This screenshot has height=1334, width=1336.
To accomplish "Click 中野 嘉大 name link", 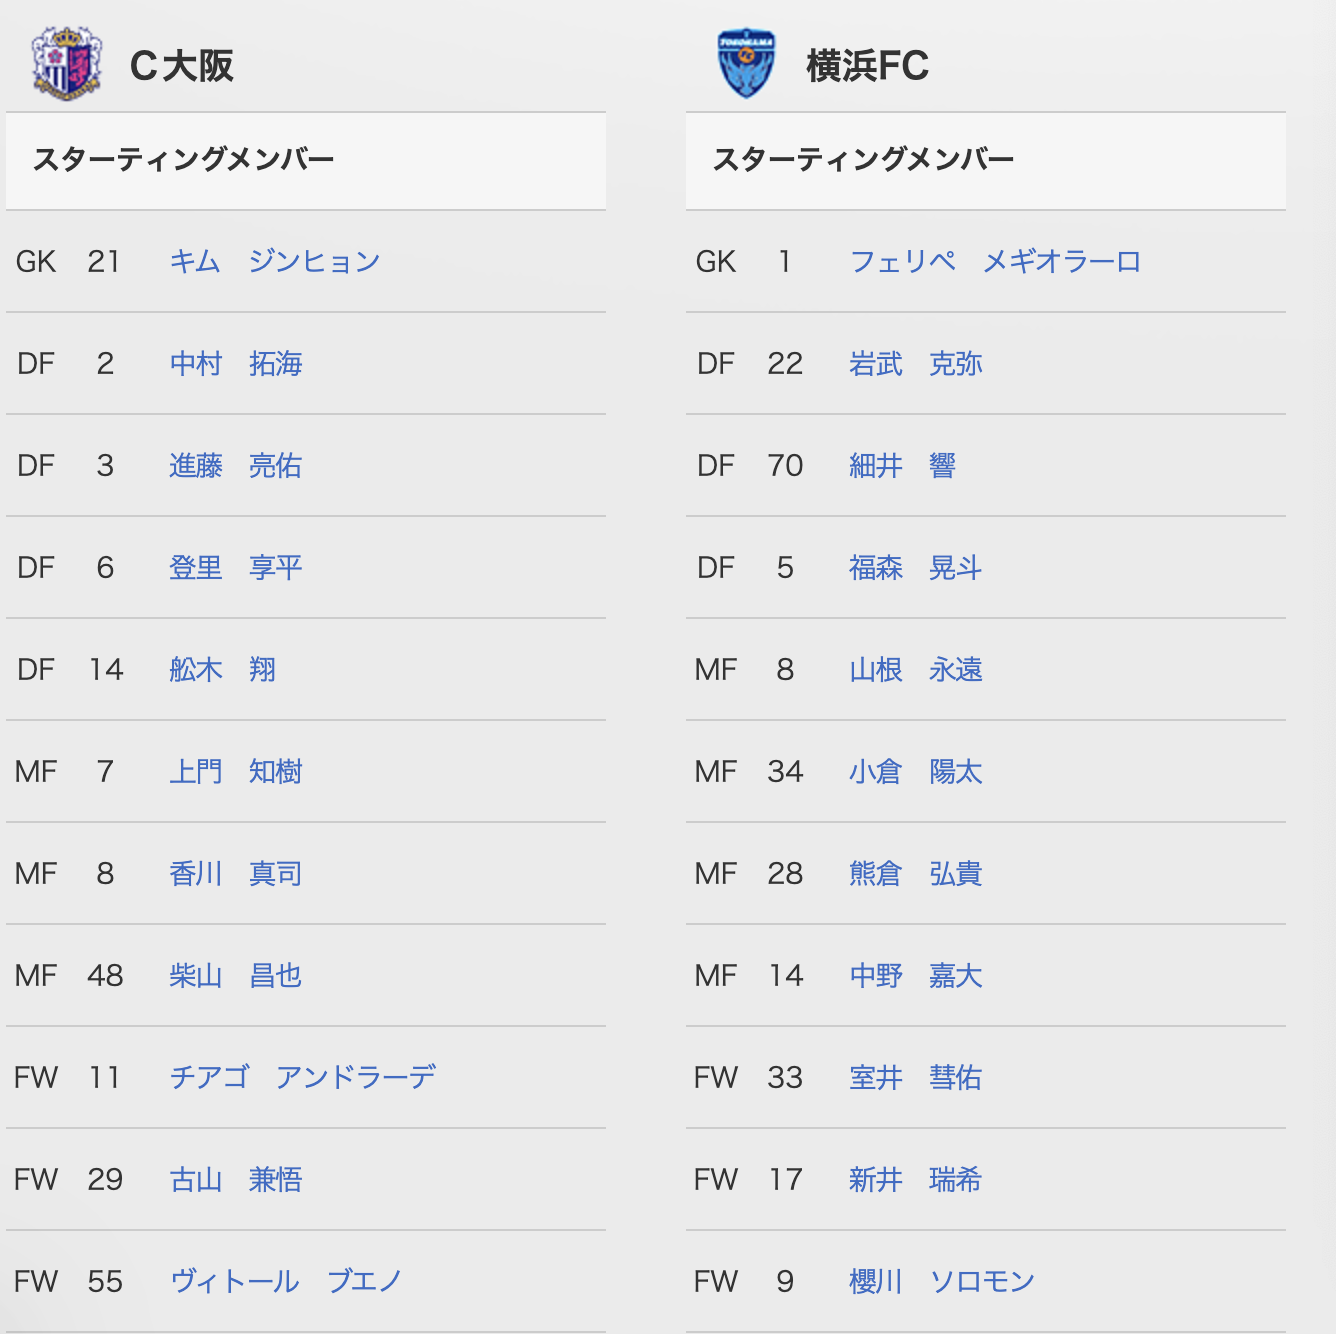I will (916, 975).
